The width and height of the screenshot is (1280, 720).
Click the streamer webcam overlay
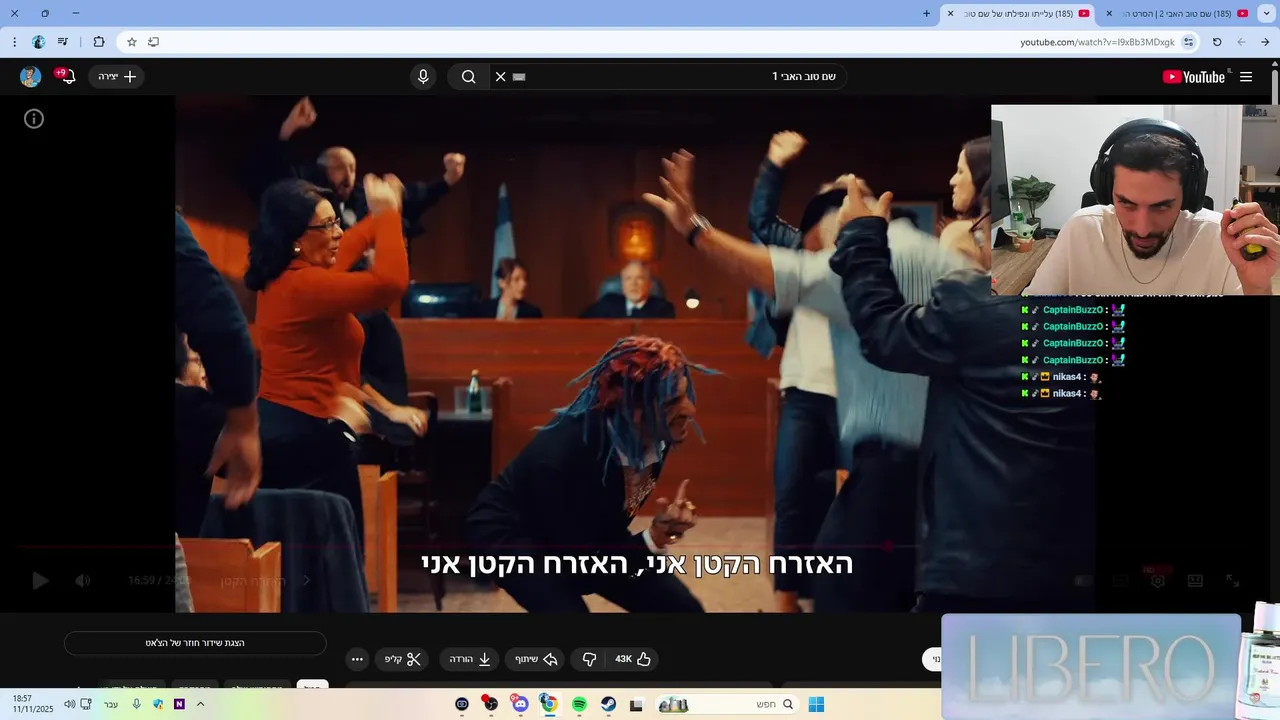pos(1135,200)
